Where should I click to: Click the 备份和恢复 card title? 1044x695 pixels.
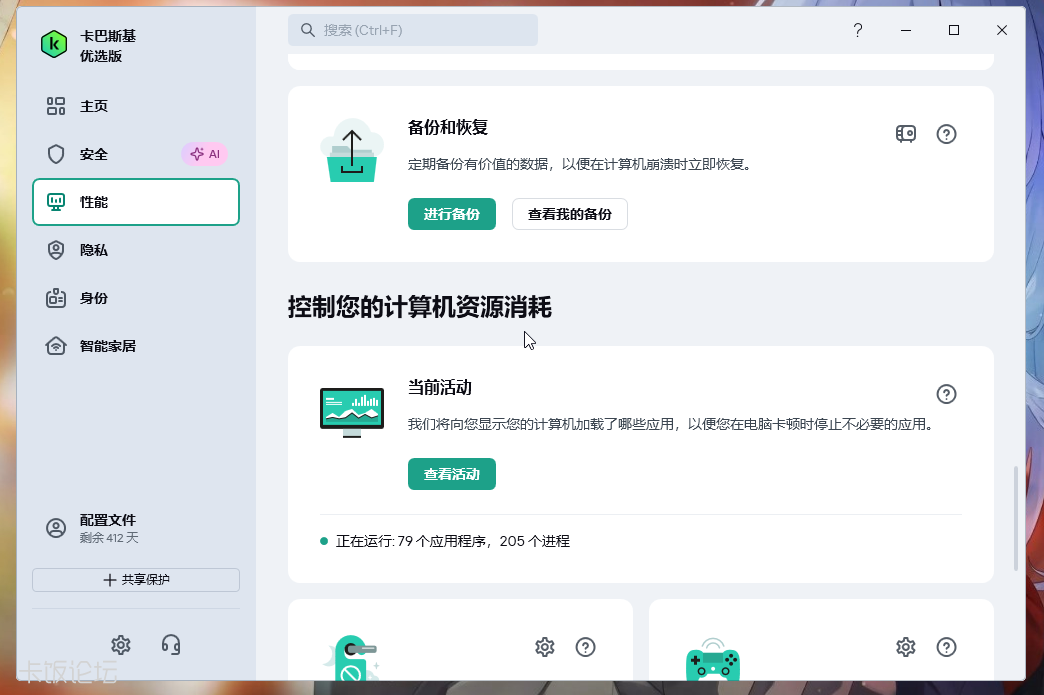click(447, 127)
